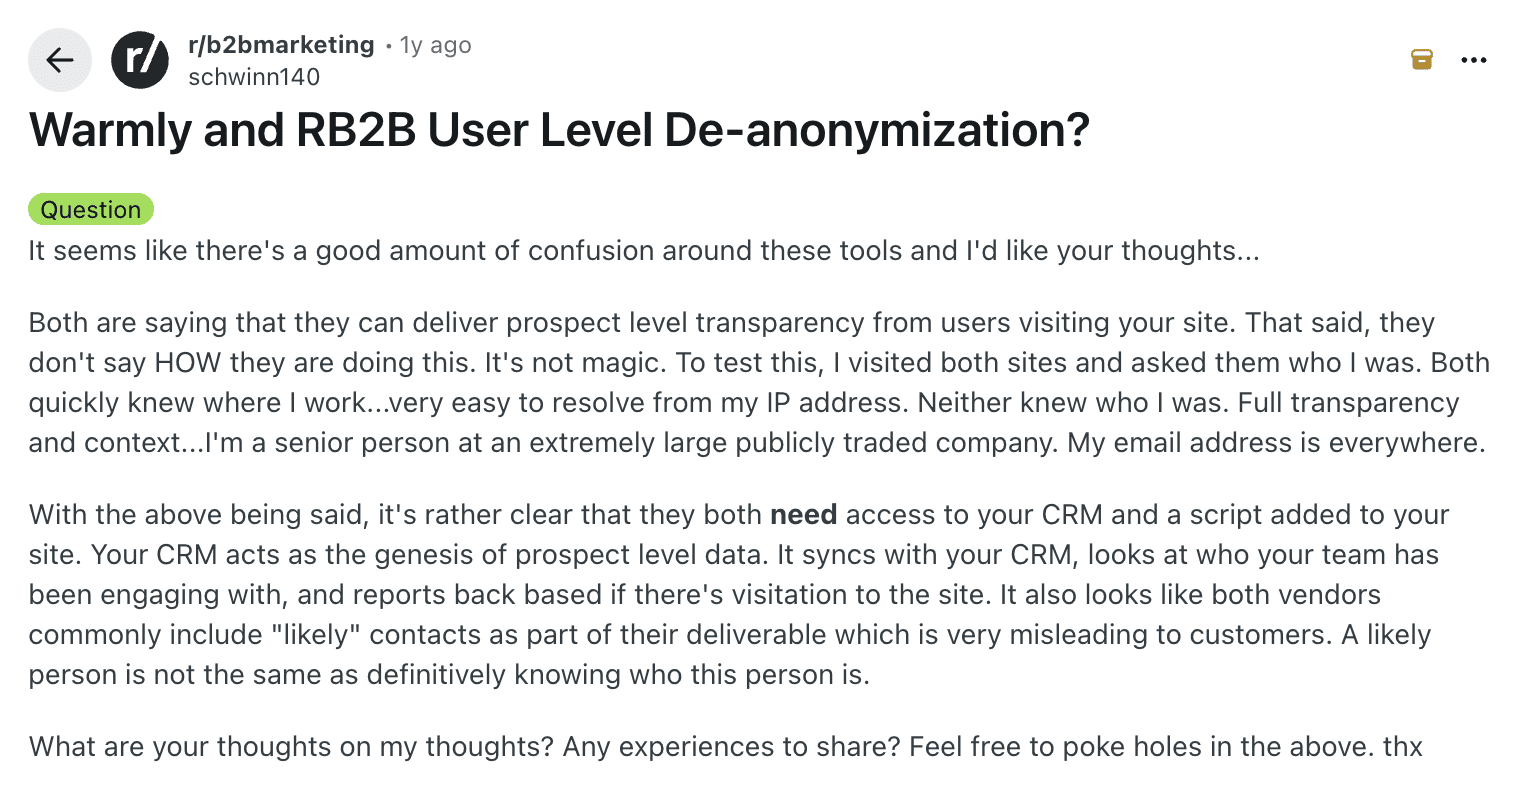Select the bolded word need in the post
The height and width of the screenshot is (796, 1522).
(x=803, y=514)
